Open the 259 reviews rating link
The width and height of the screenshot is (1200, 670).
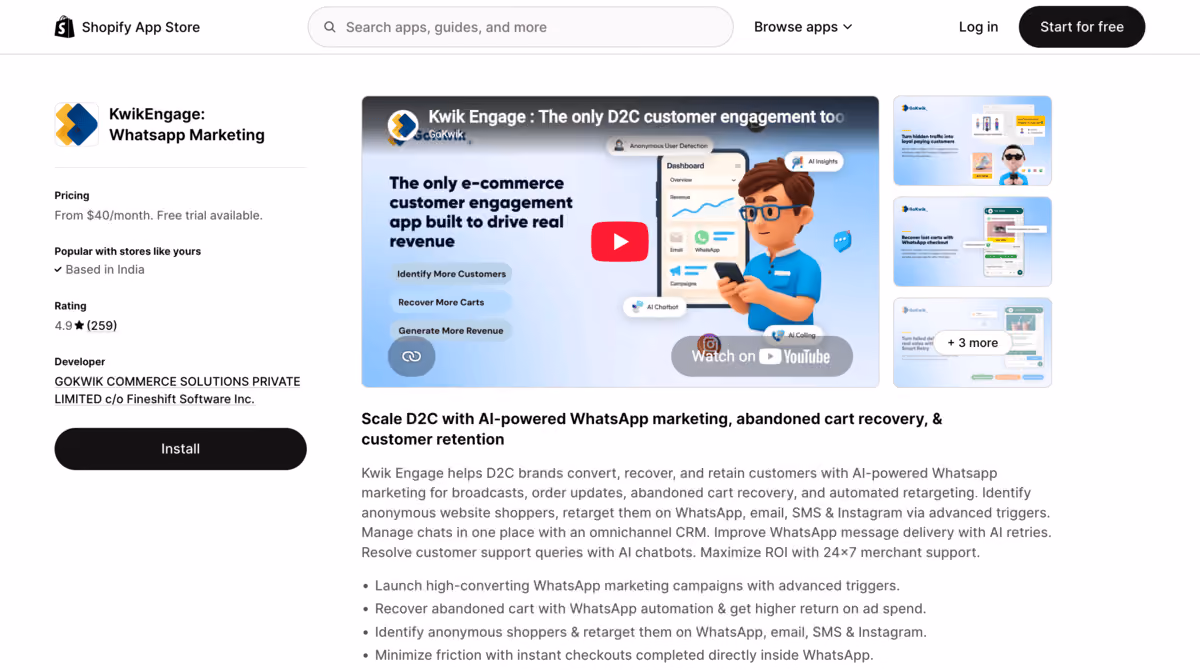[102, 326]
